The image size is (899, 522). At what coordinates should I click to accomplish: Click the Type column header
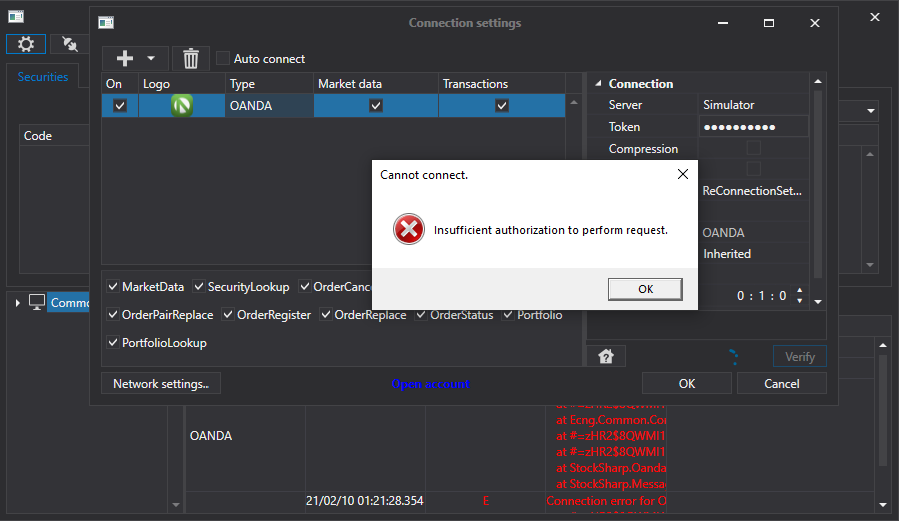[243, 84]
